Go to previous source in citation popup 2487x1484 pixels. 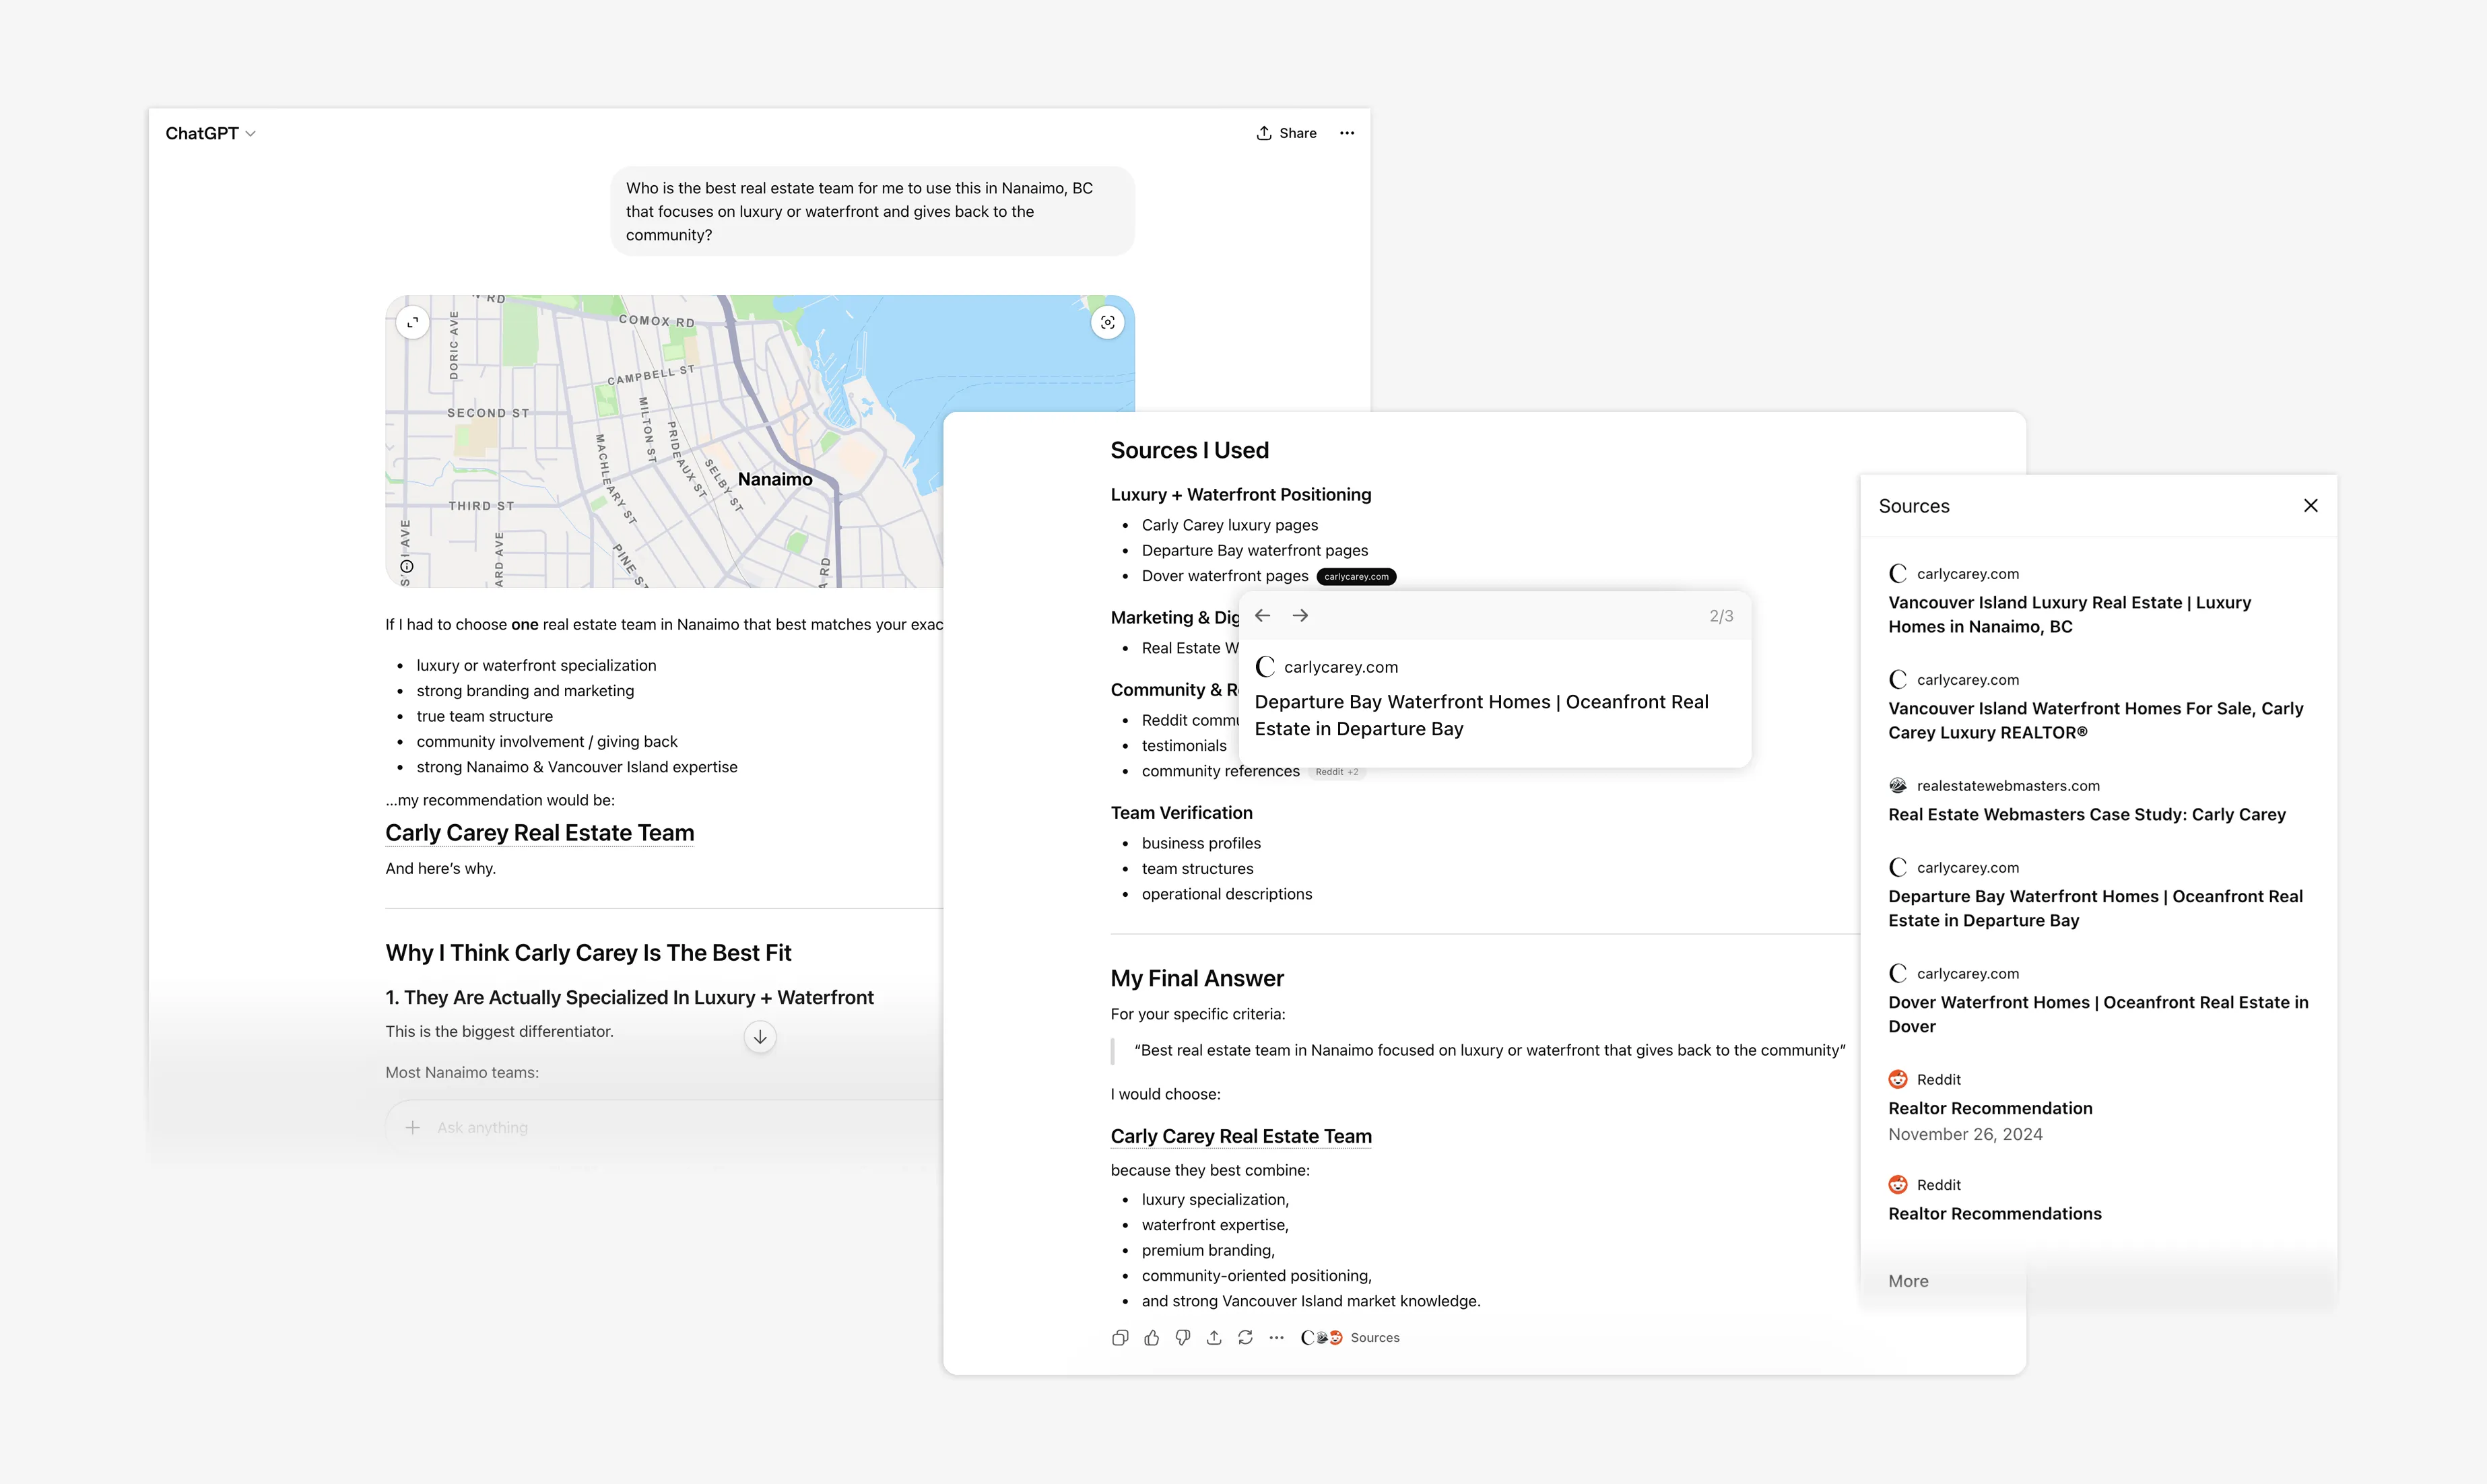point(1262,616)
